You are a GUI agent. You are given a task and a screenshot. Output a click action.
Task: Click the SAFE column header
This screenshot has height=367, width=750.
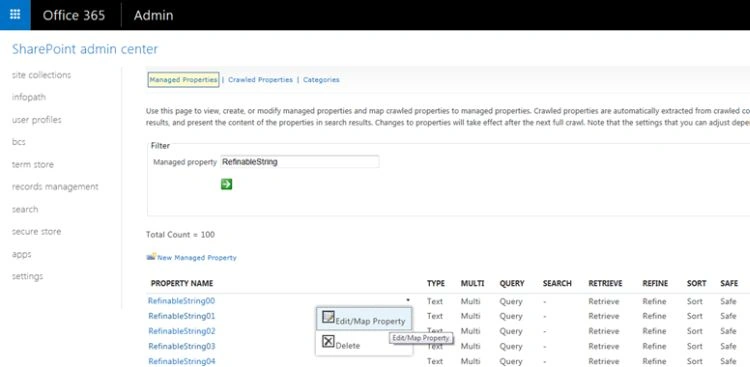tap(729, 283)
